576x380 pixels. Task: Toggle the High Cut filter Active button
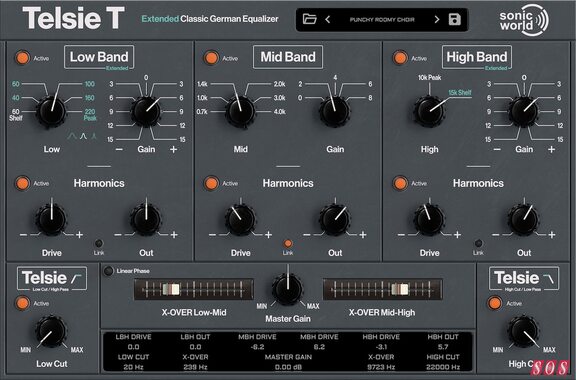[x=494, y=303]
